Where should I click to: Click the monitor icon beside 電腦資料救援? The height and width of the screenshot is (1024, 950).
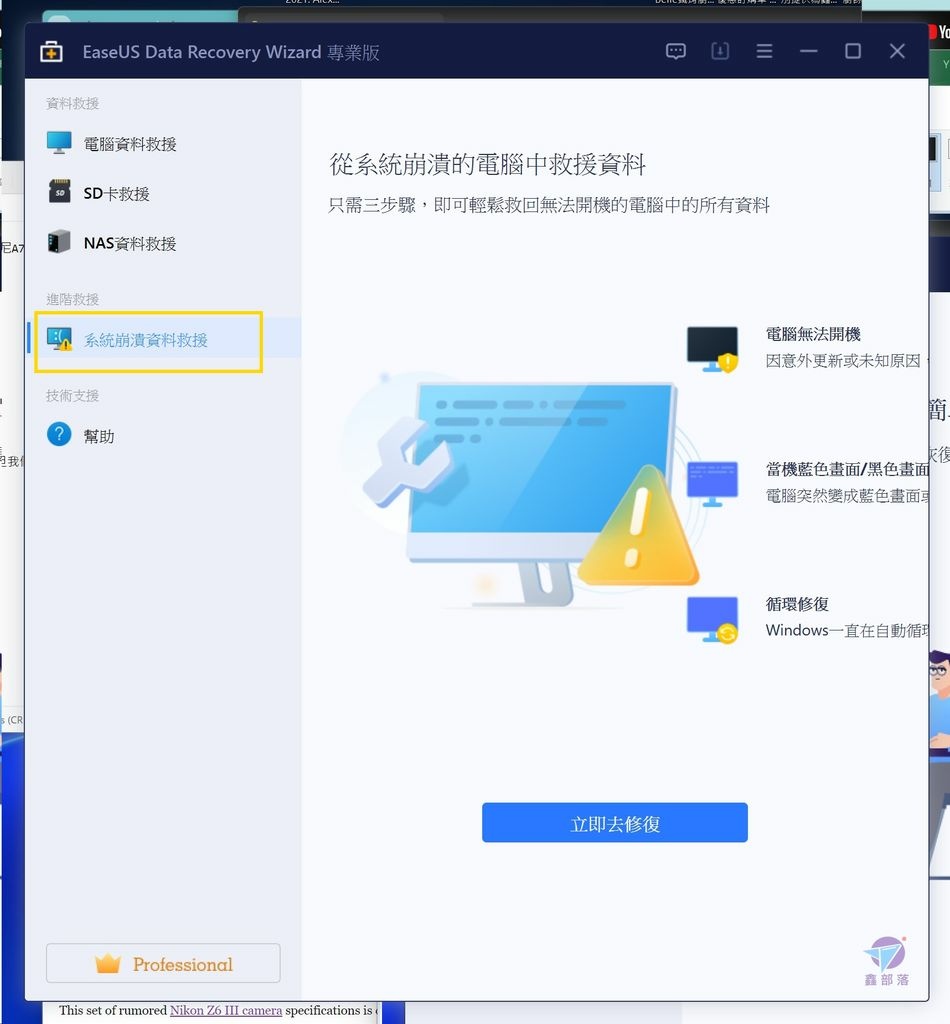pyautogui.click(x=59, y=143)
